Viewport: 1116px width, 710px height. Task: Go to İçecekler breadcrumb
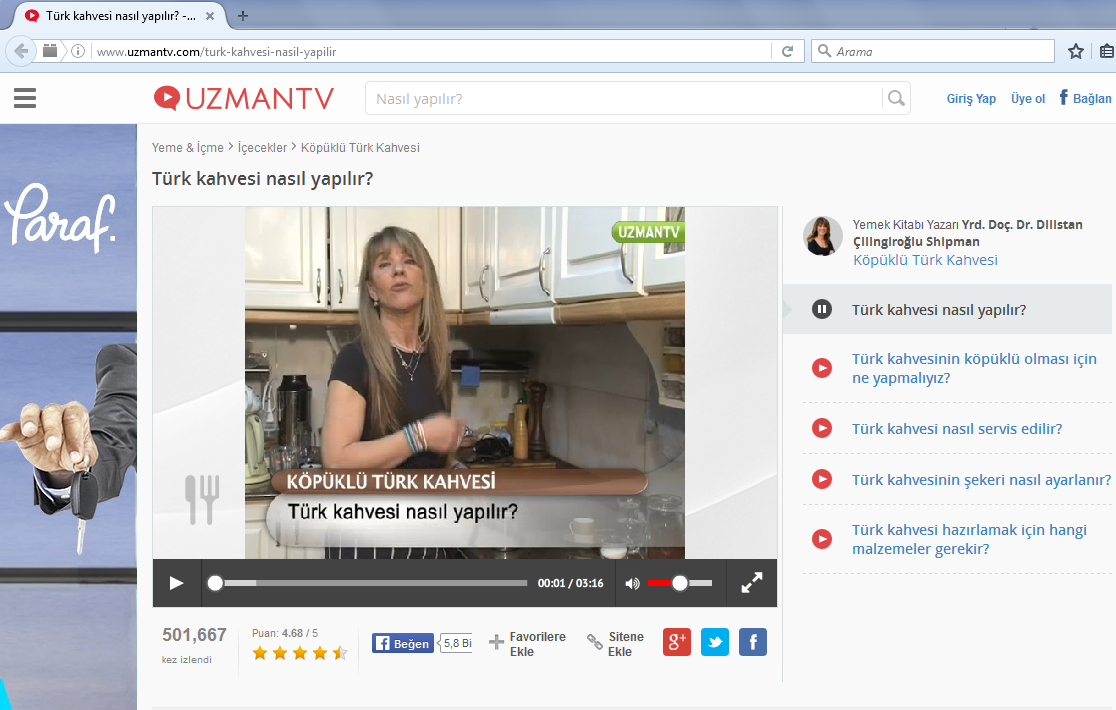[262, 147]
